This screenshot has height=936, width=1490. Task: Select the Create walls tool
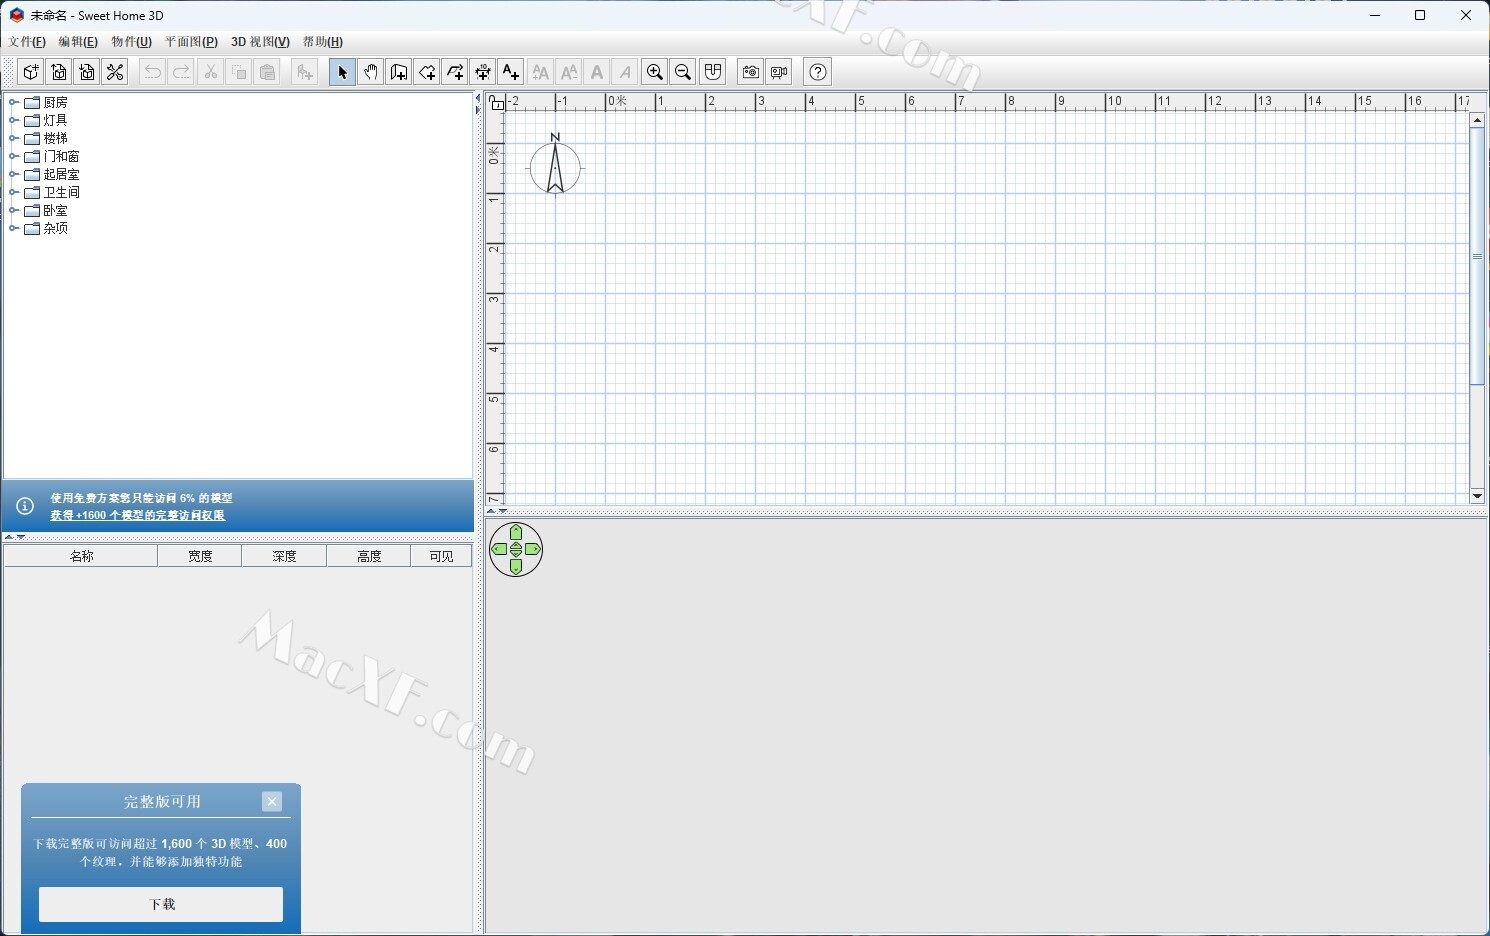point(399,72)
